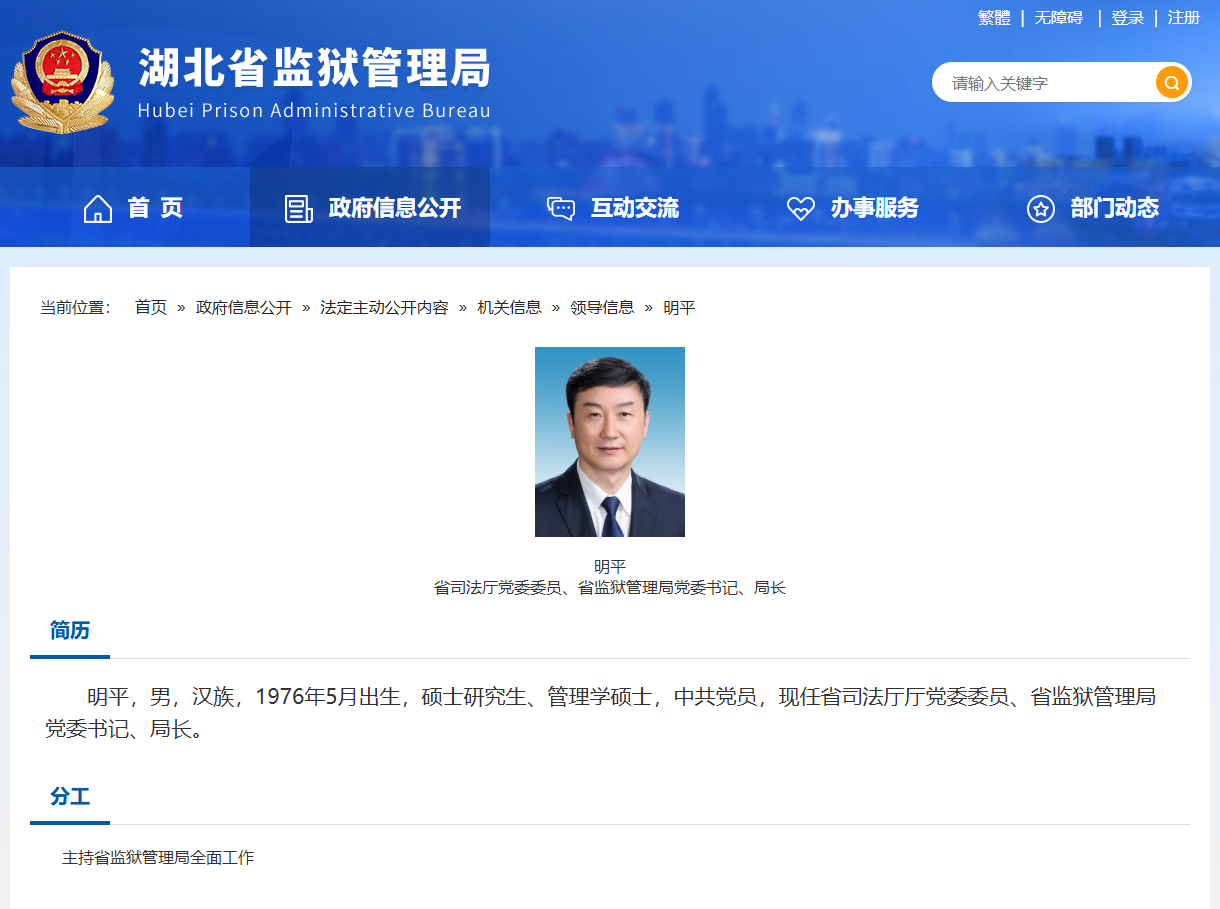
Task: Open the 办事服务 navigation menu
Action: [x=874, y=208]
